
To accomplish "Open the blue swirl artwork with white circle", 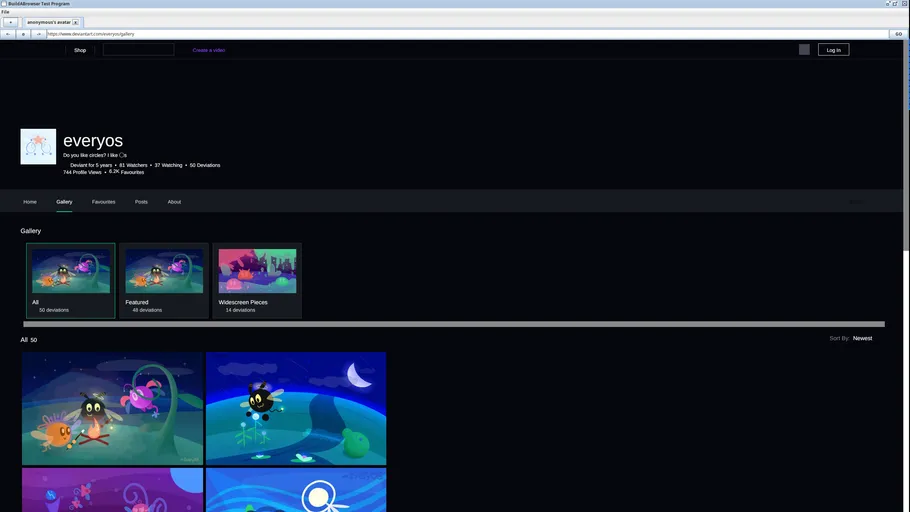I will point(296,490).
